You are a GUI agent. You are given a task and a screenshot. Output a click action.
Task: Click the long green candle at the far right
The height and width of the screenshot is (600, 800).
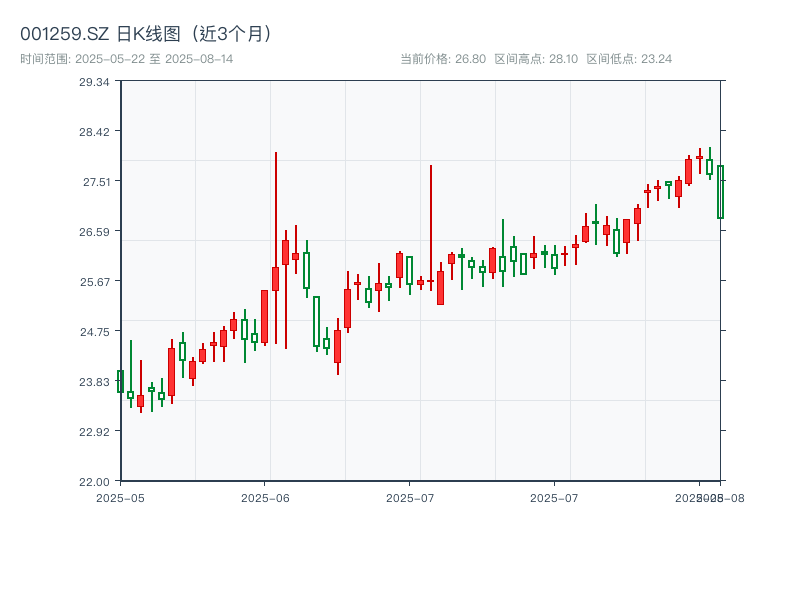pos(720,192)
